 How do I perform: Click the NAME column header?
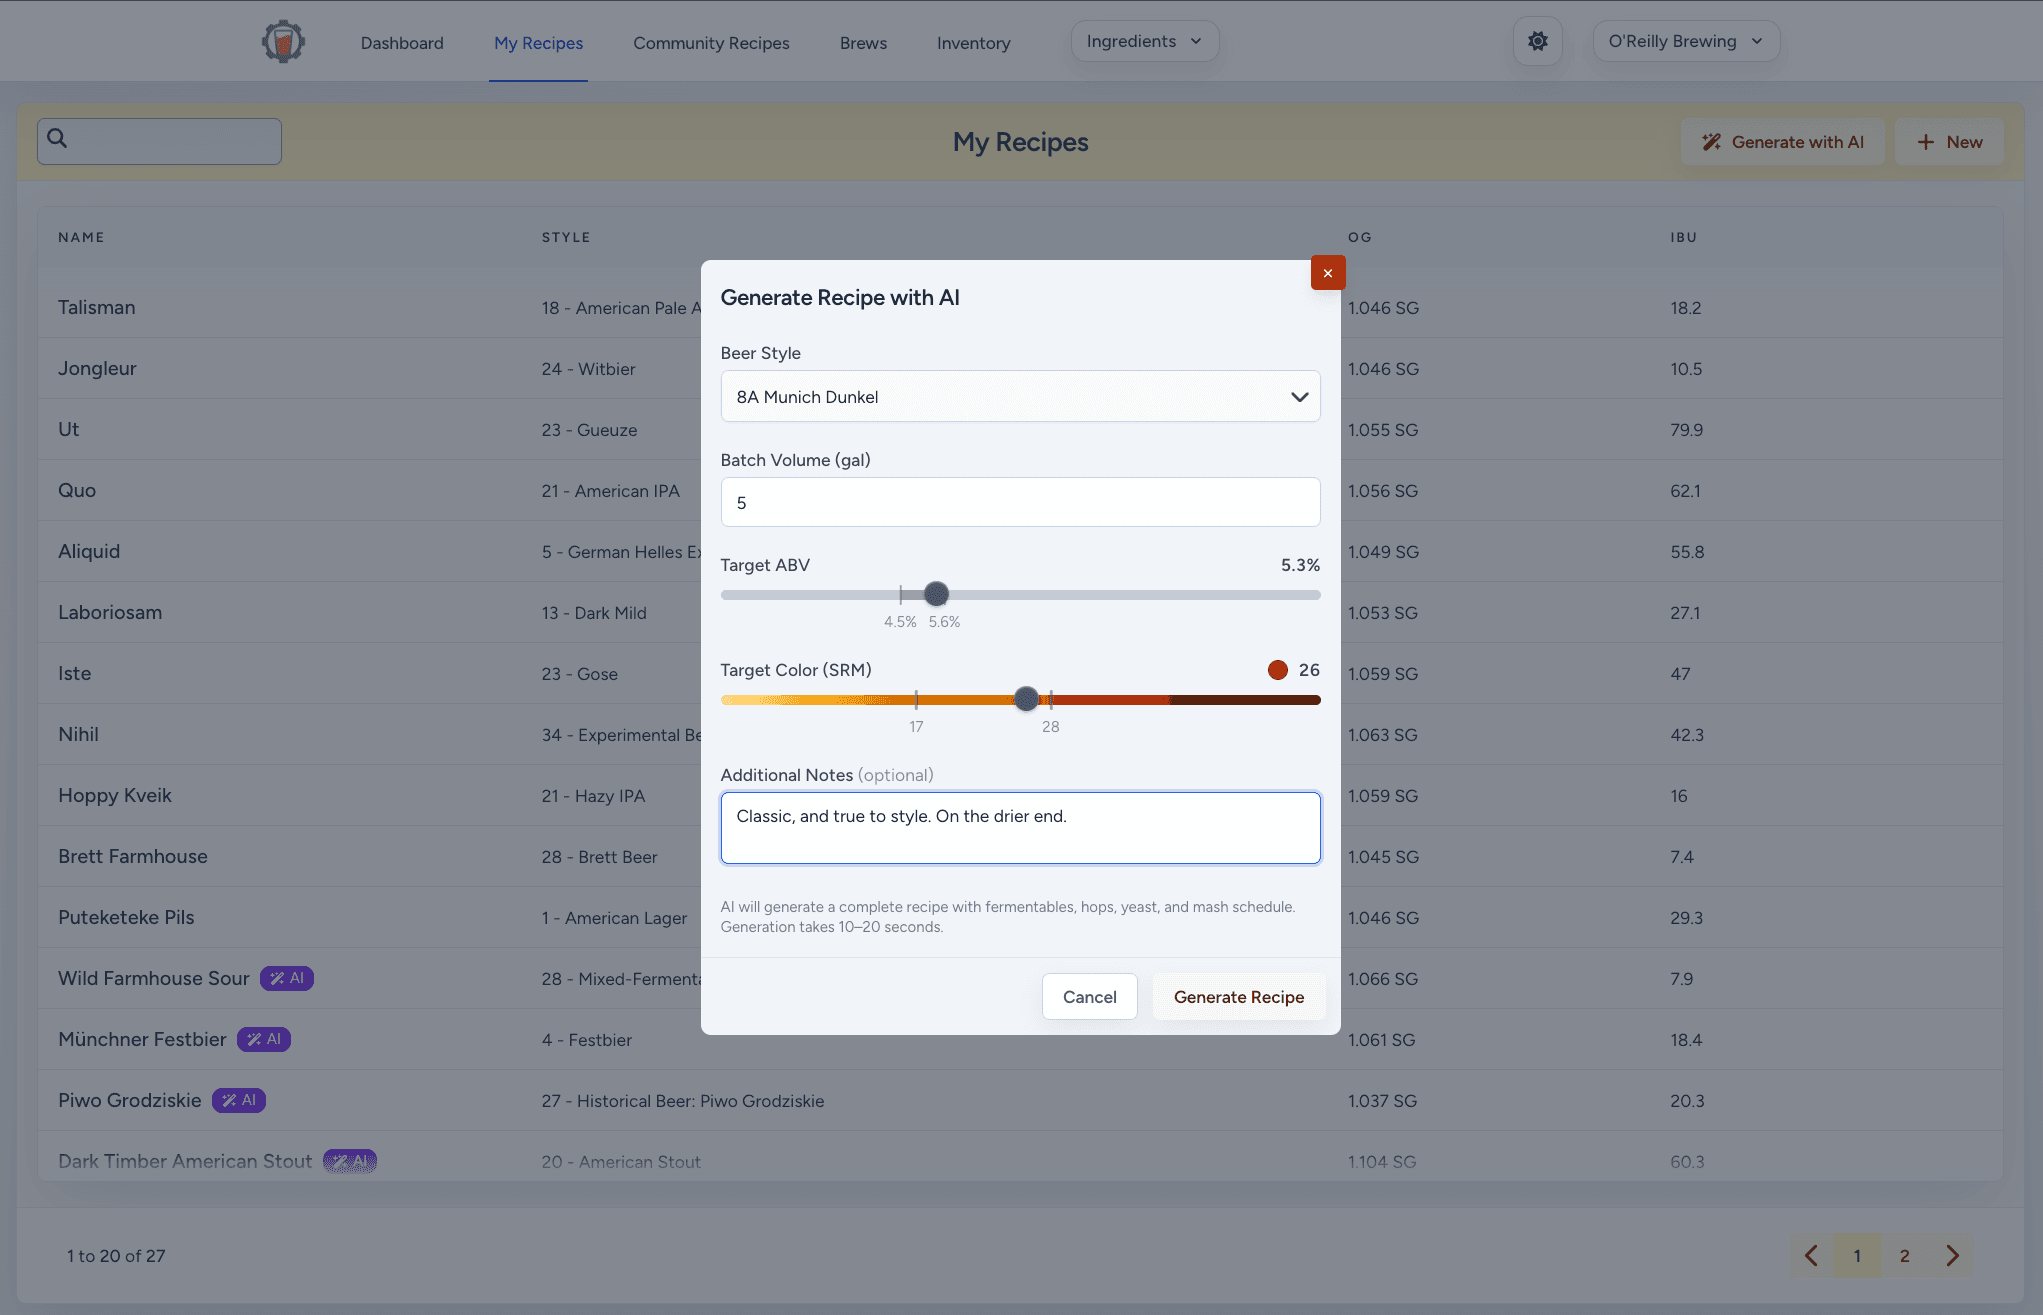[x=81, y=237]
